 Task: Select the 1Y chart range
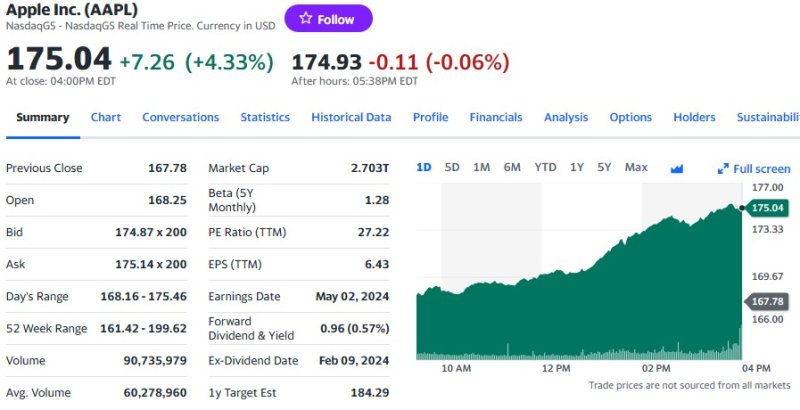[577, 167]
